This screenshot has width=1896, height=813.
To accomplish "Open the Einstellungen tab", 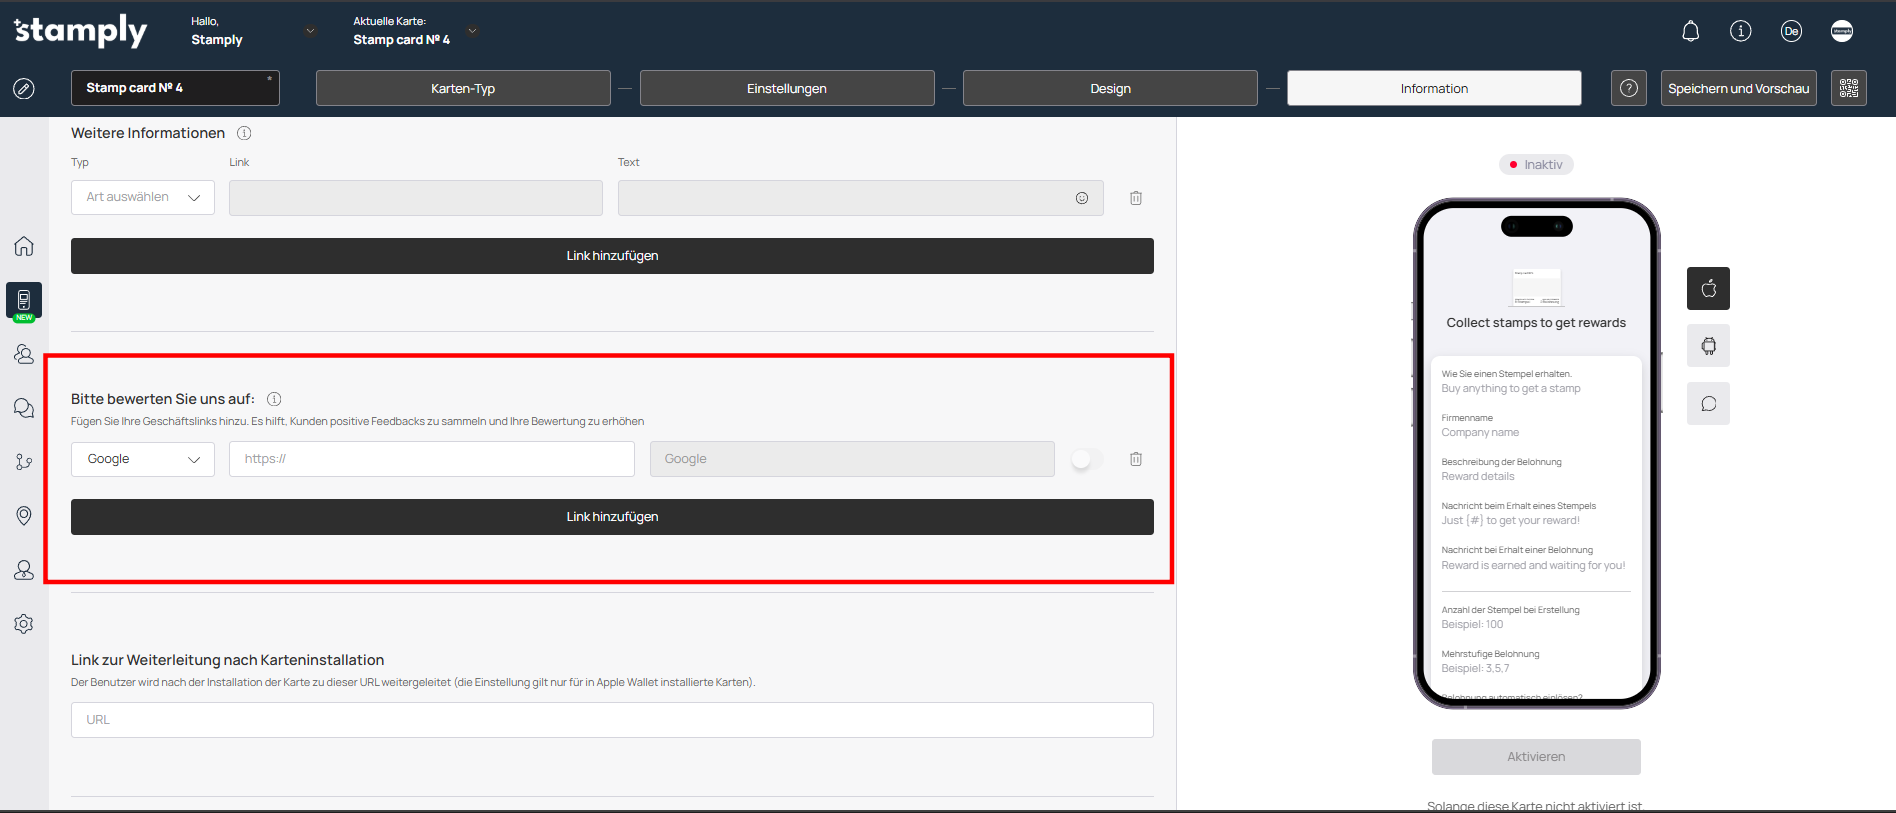I will point(787,88).
